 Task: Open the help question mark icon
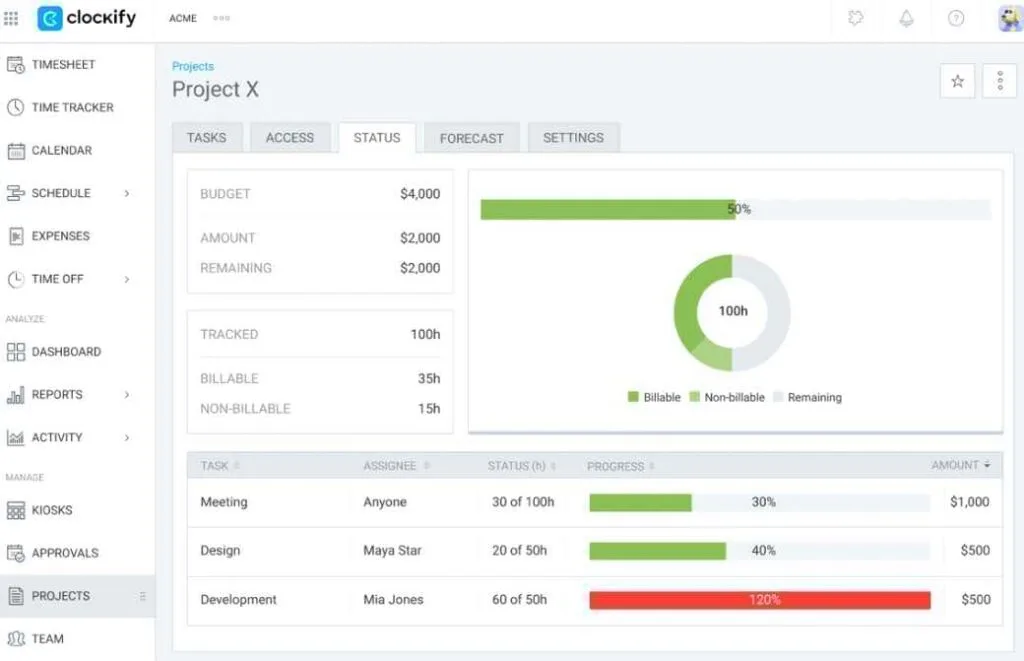point(956,18)
